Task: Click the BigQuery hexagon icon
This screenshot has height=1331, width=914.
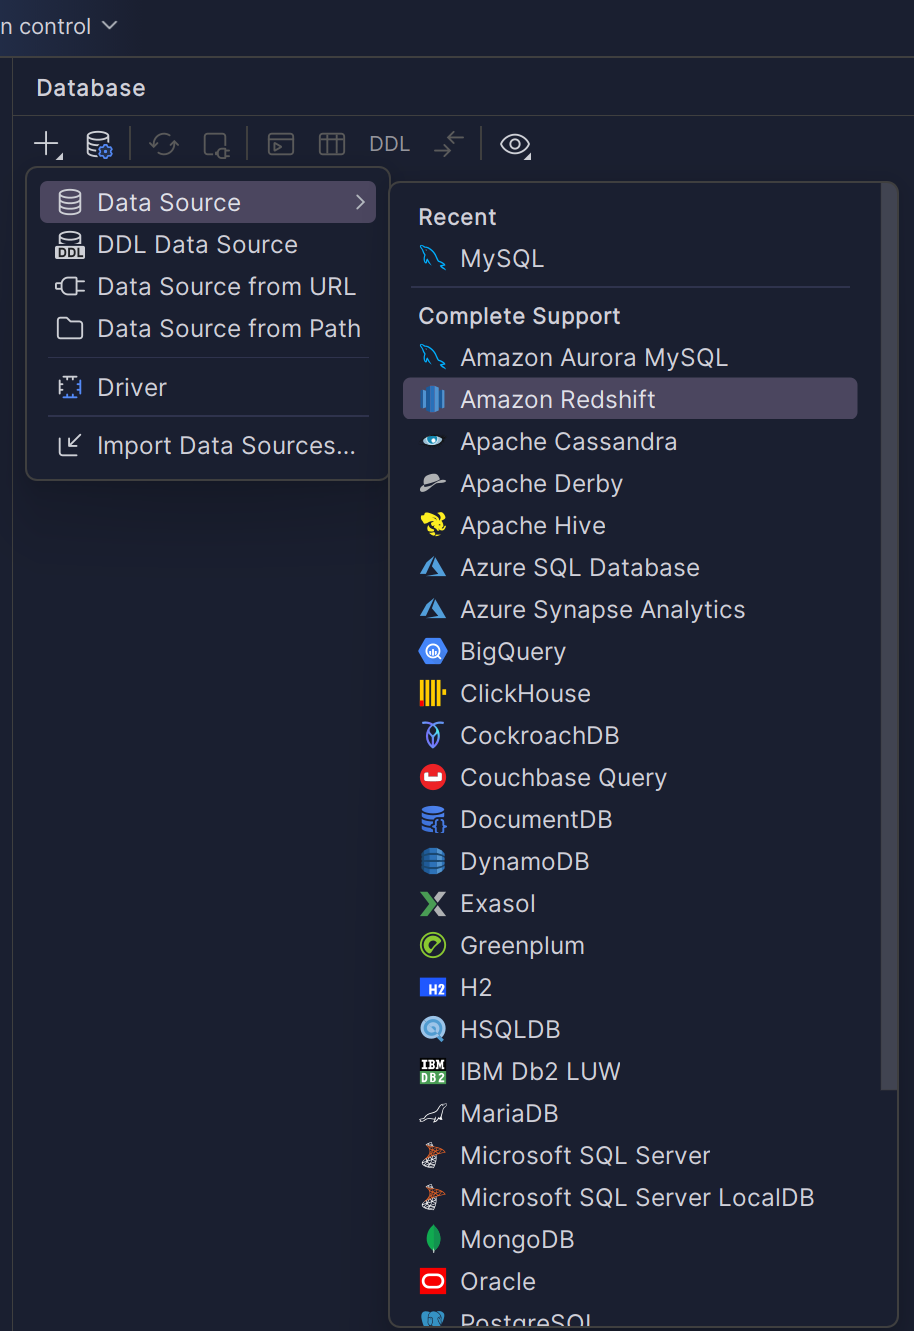Action: (433, 651)
